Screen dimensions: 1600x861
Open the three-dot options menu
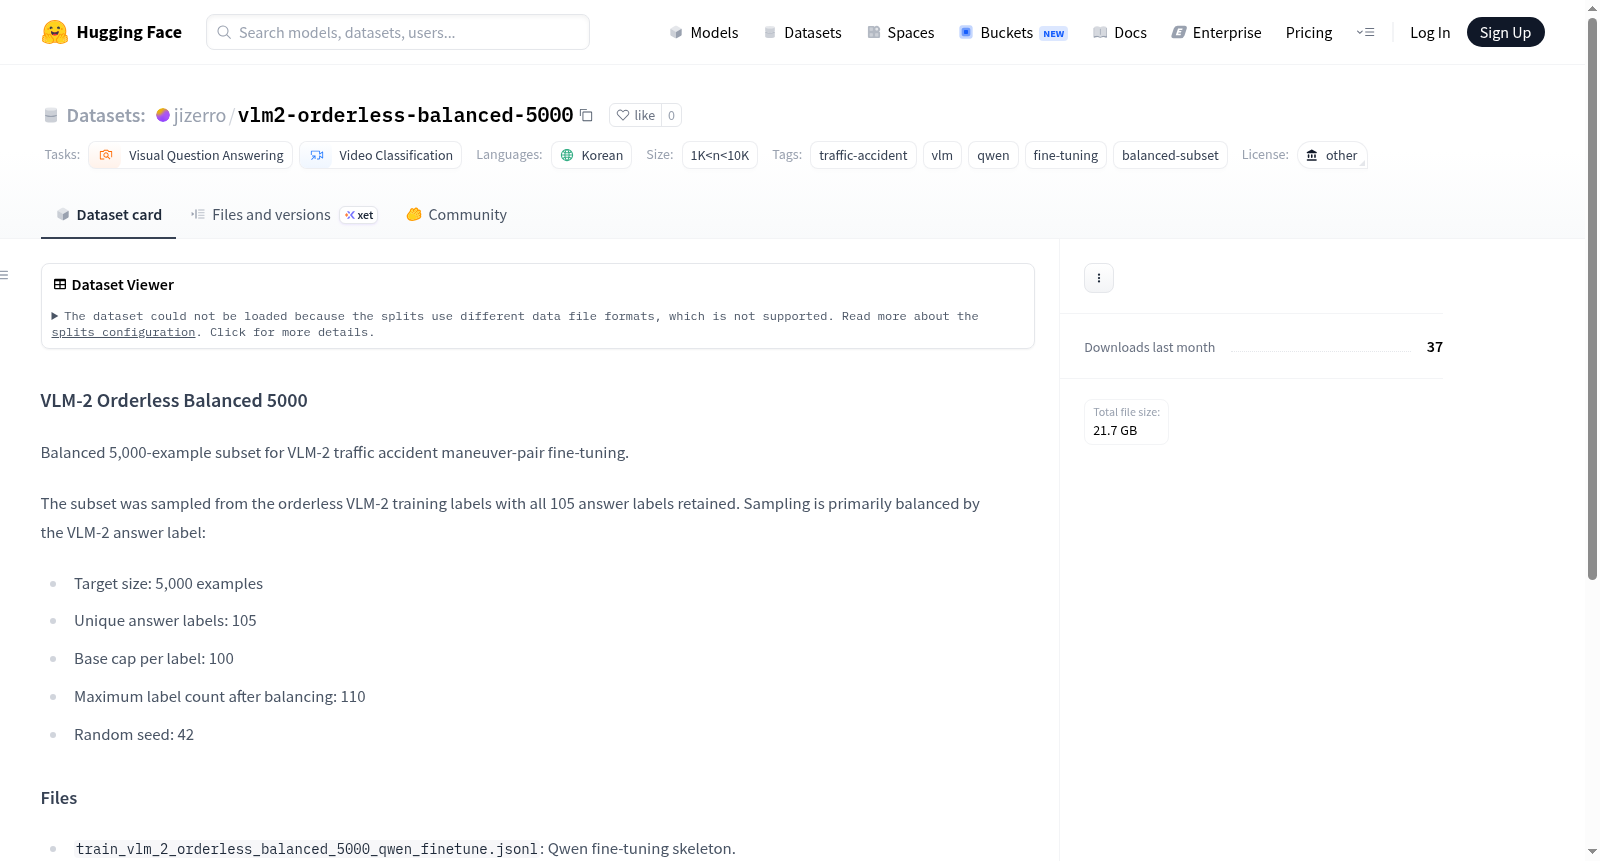click(1099, 278)
